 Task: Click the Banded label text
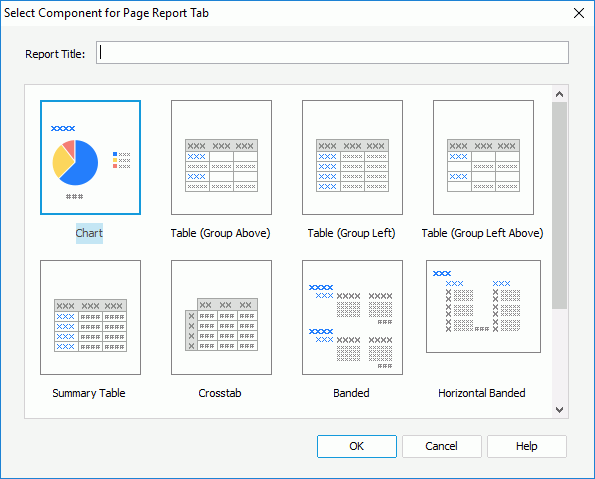pos(351,393)
